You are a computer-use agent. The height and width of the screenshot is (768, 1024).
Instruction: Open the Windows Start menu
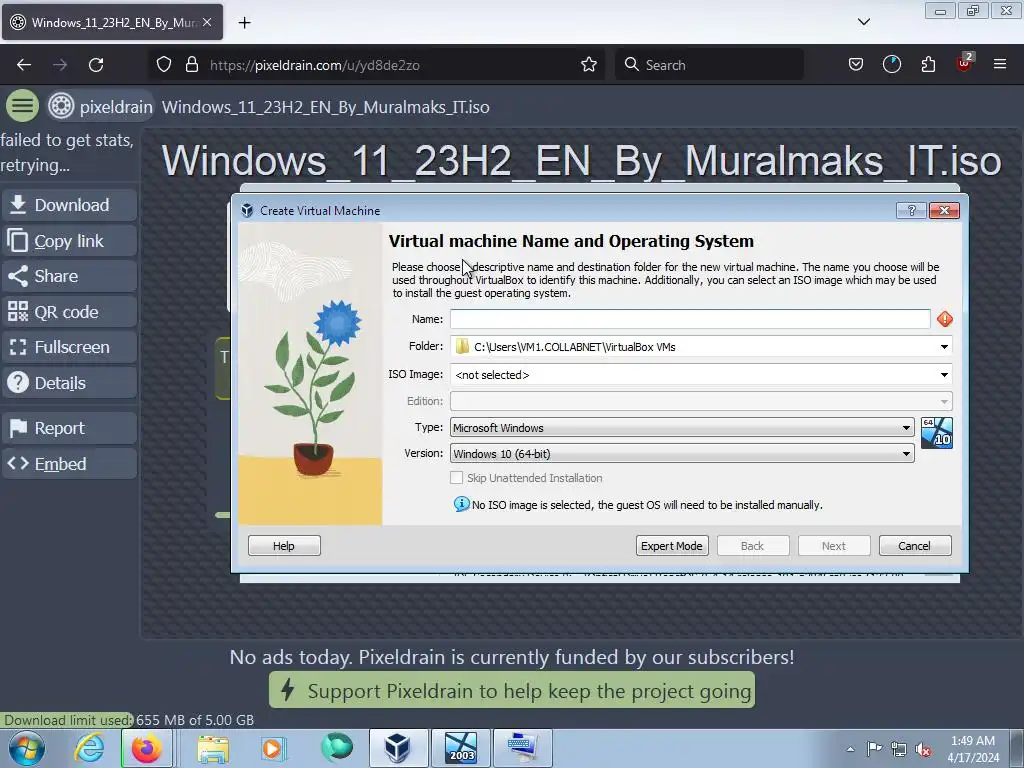pyautogui.click(x=26, y=748)
